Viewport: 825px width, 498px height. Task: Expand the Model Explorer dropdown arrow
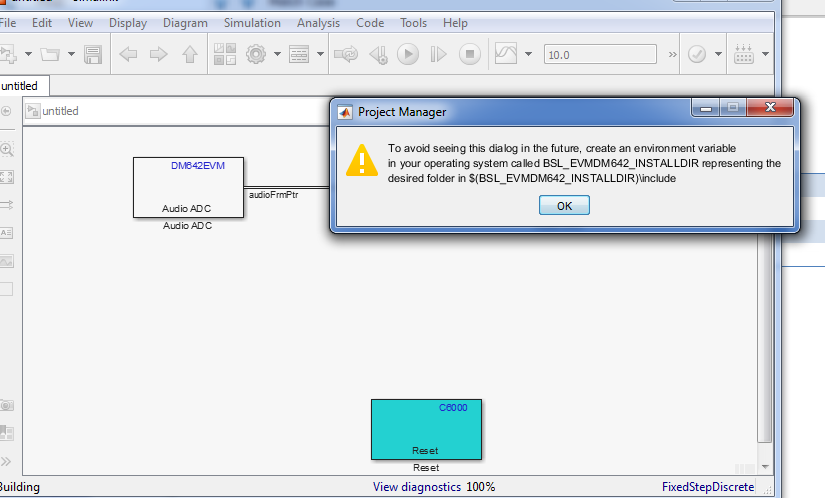tap(320, 54)
